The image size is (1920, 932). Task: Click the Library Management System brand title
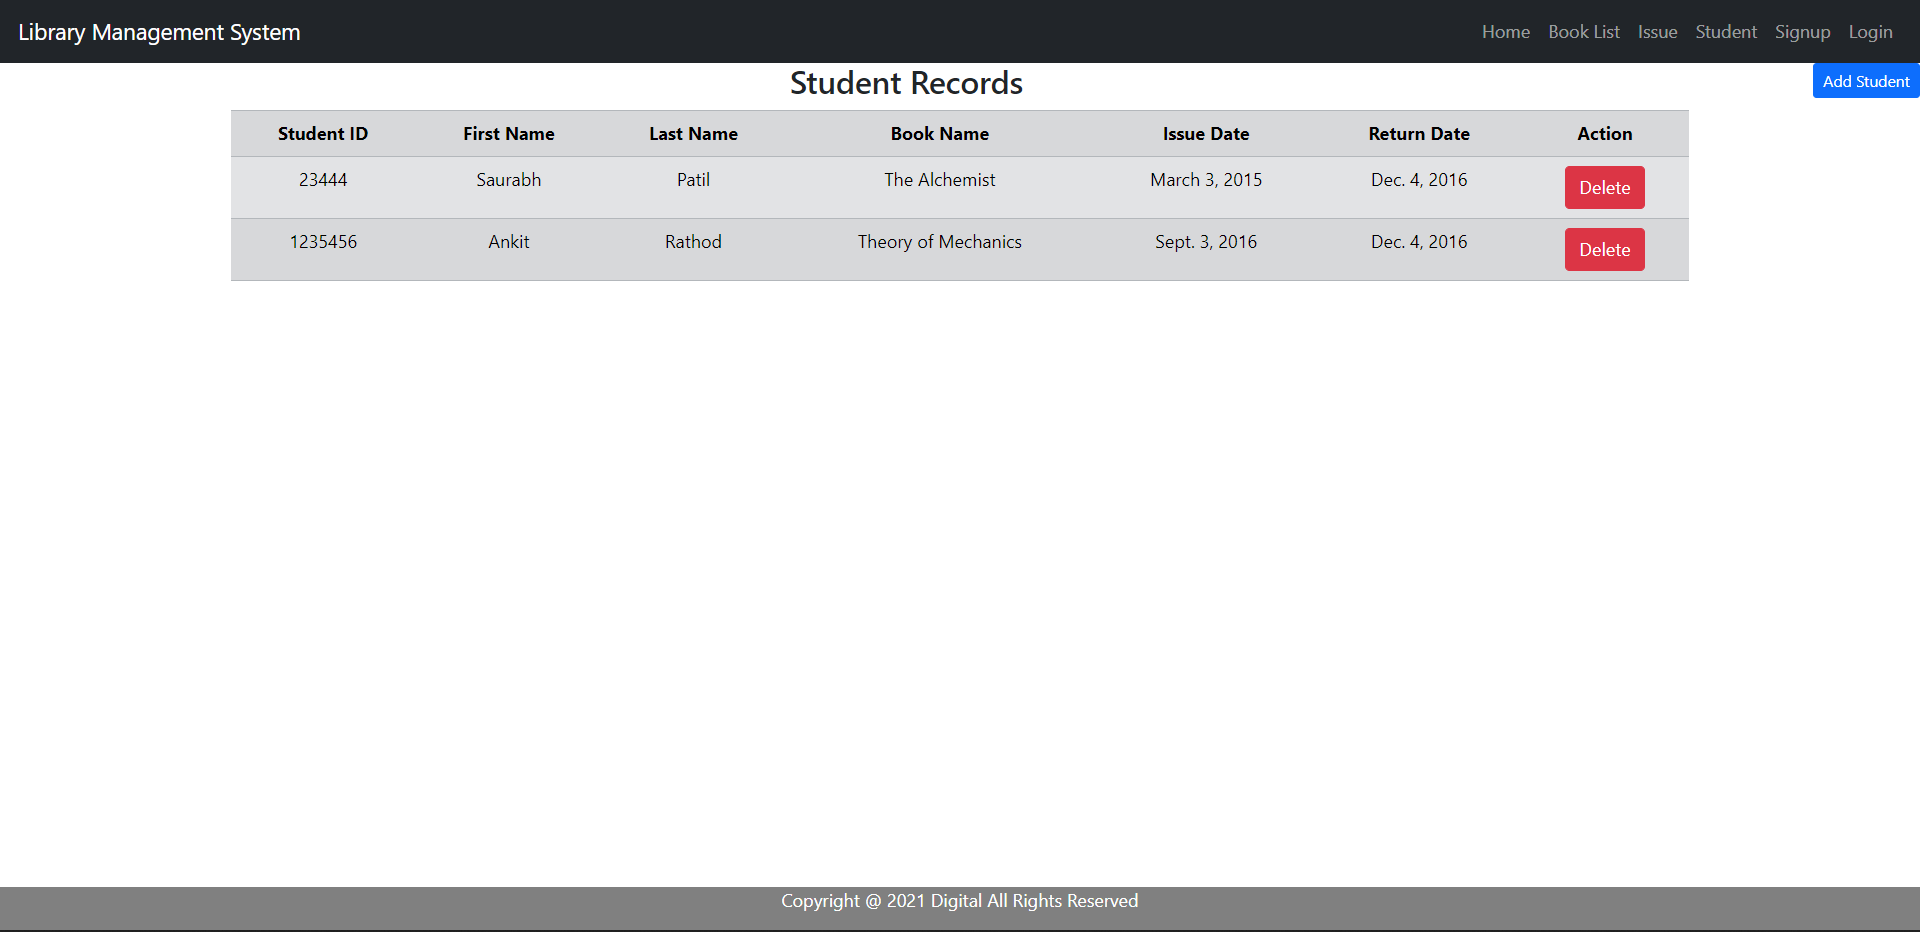coord(160,32)
